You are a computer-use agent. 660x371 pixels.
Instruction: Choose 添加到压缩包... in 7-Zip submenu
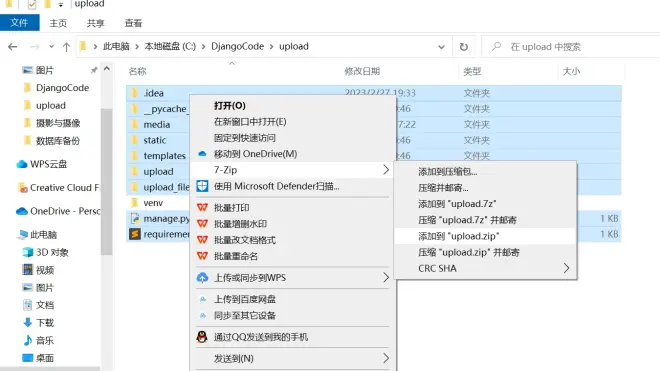coord(447,171)
